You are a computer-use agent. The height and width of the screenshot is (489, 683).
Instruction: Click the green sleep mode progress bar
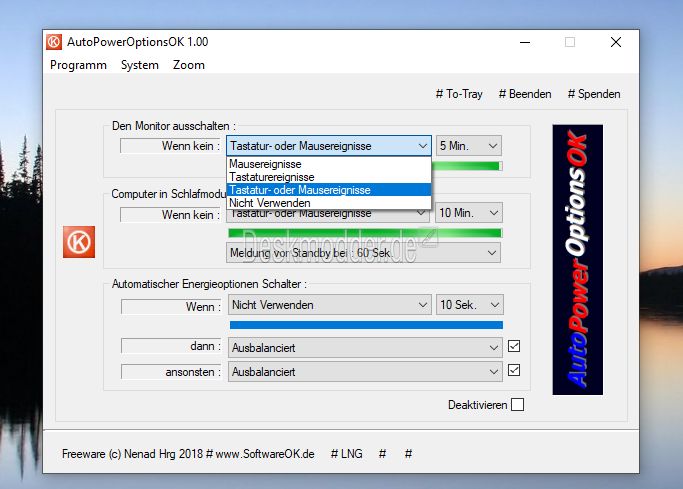click(x=365, y=233)
